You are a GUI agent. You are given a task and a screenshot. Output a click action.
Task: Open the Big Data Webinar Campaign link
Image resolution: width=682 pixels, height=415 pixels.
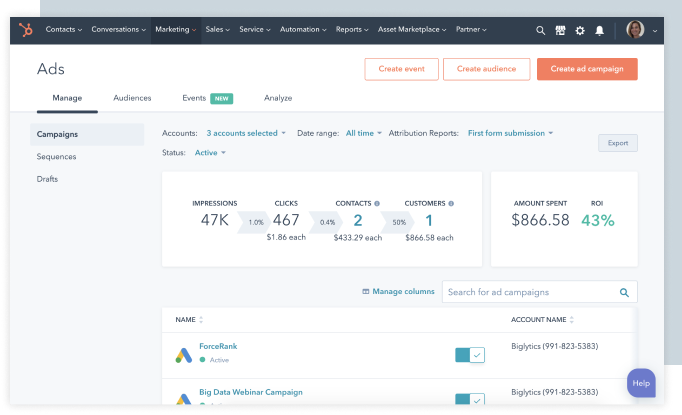pos(251,392)
